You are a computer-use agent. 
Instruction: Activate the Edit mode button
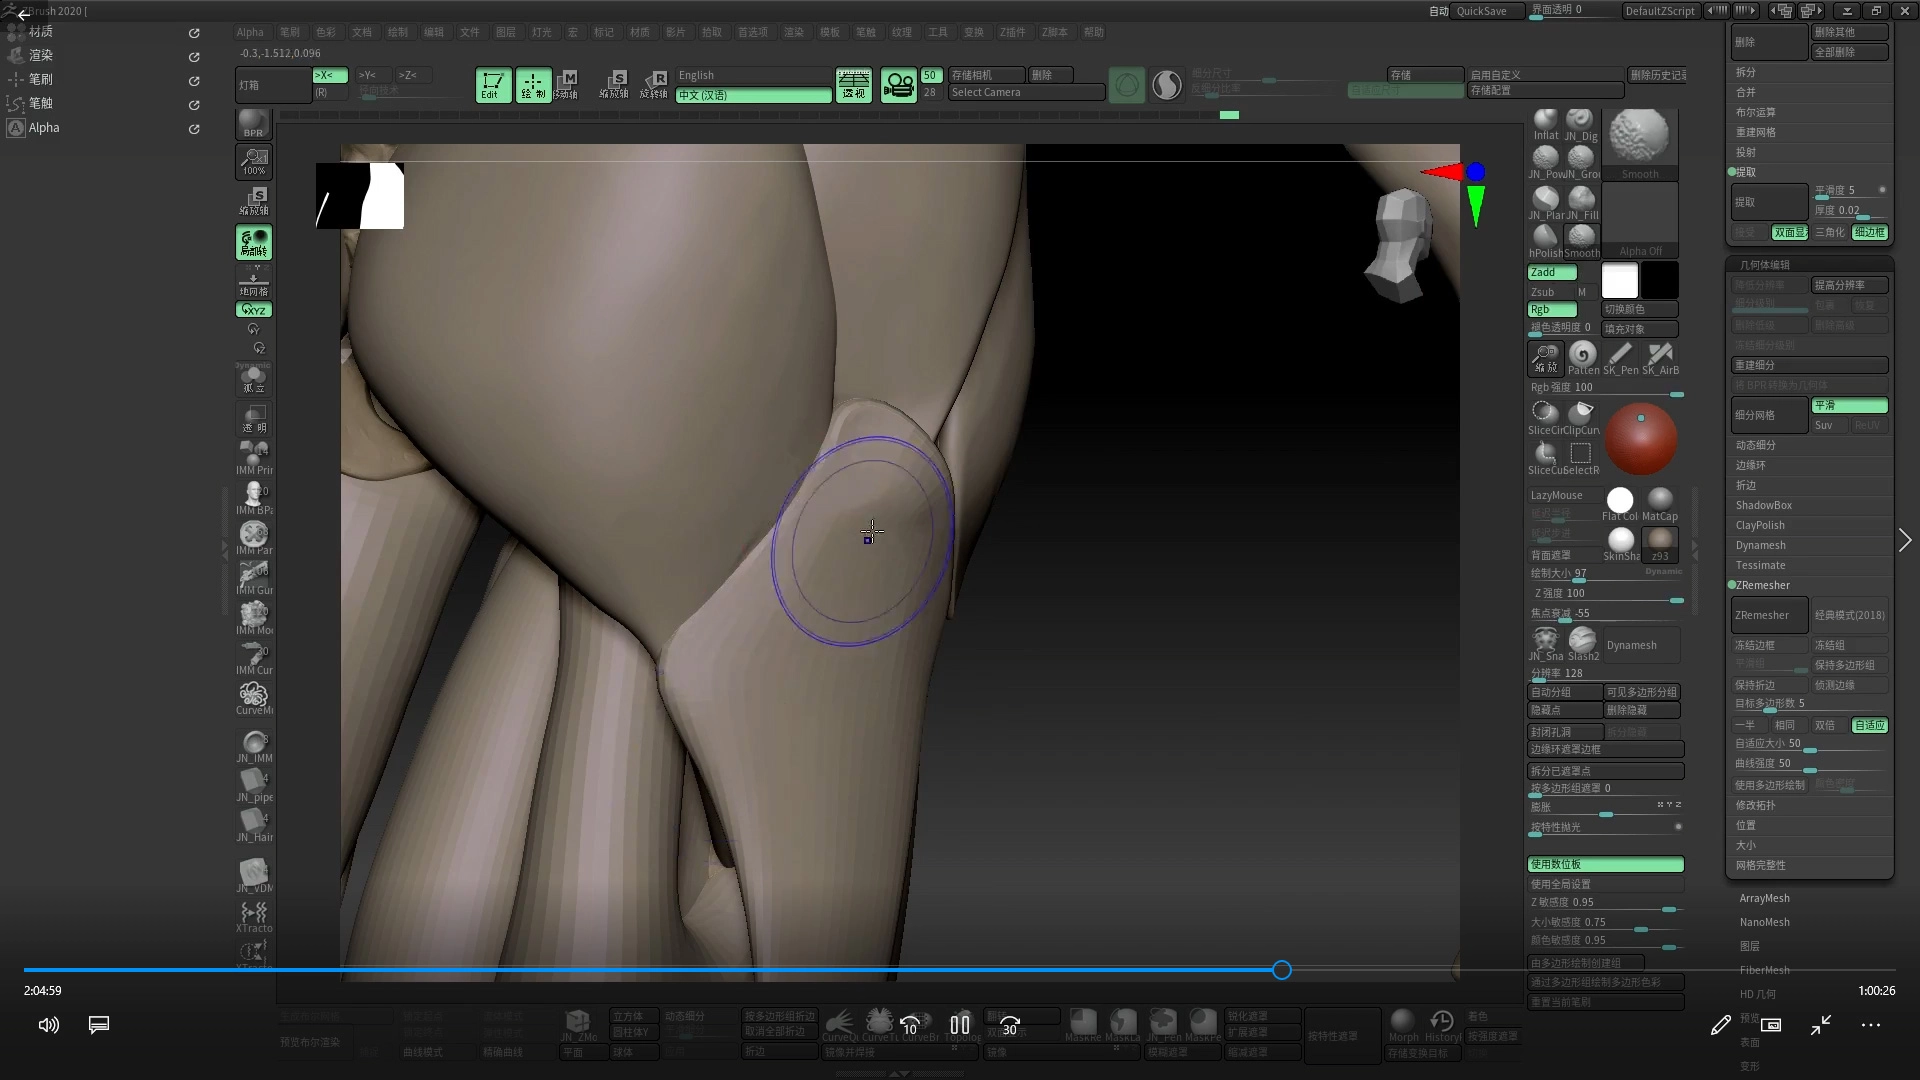point(492,85)
